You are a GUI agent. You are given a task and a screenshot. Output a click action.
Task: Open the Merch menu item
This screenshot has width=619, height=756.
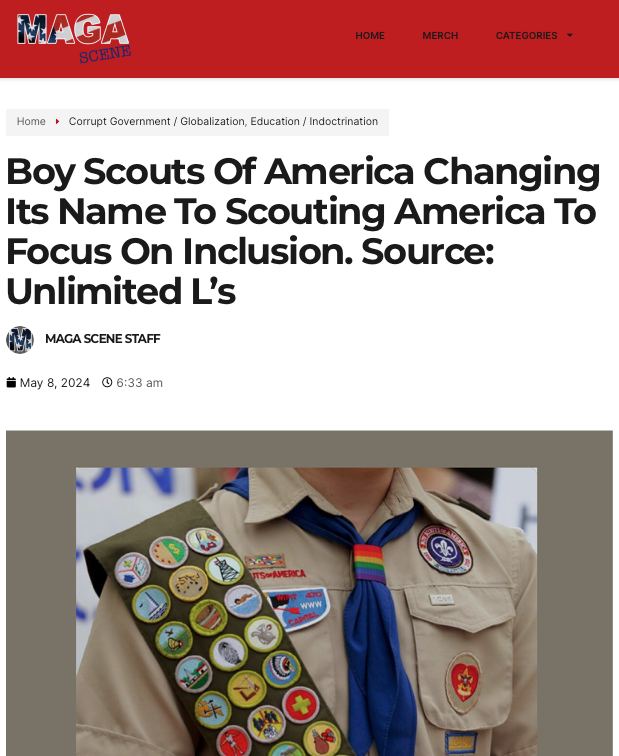point(440,36)
